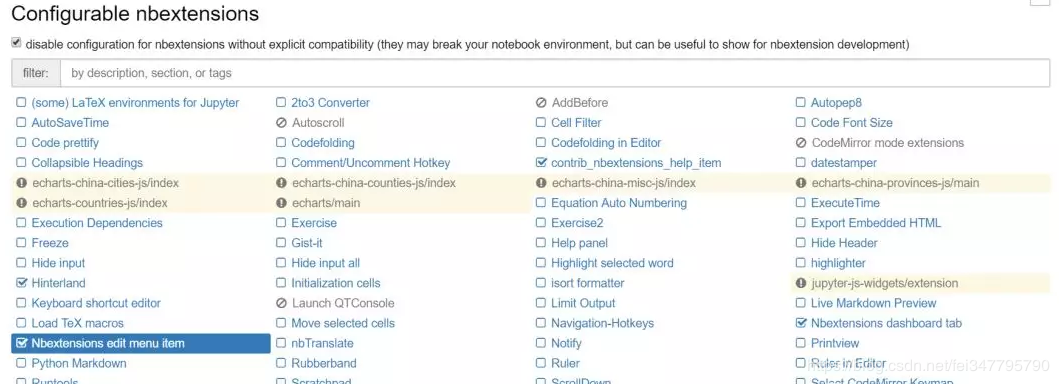Click the Autoscroll incompatible icon
Viewport: 1059px width, 384px height.
pos(282,123)
